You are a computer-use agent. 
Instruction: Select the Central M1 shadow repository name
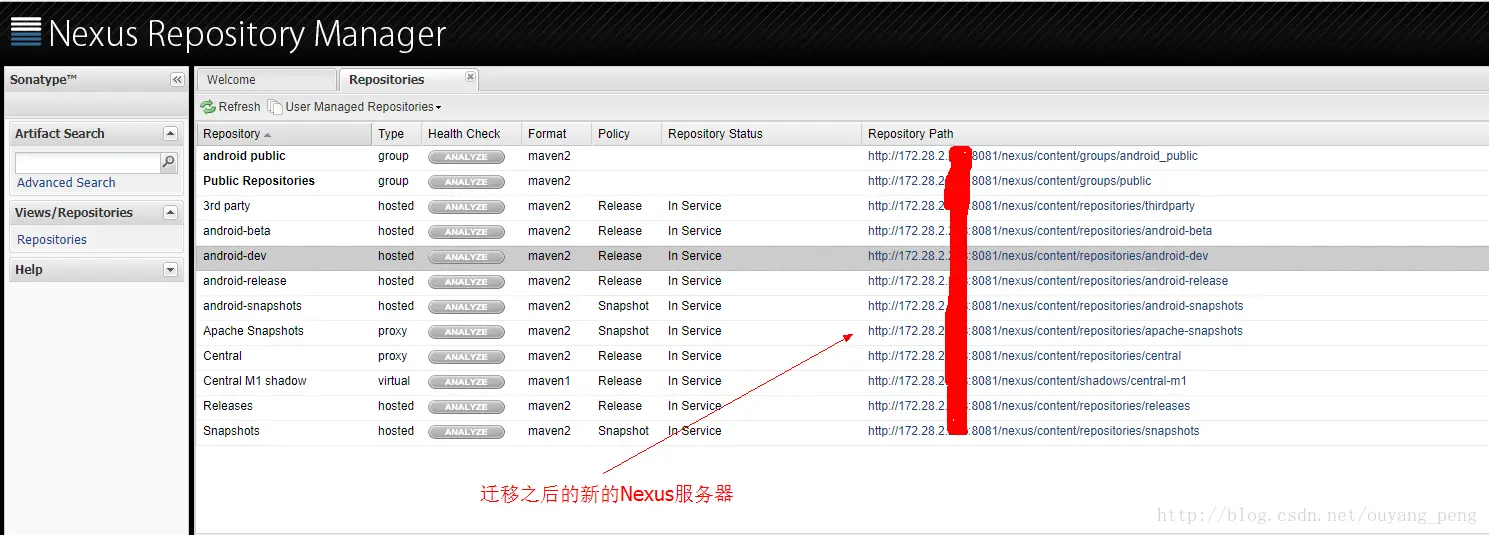(x=255, y=381)
